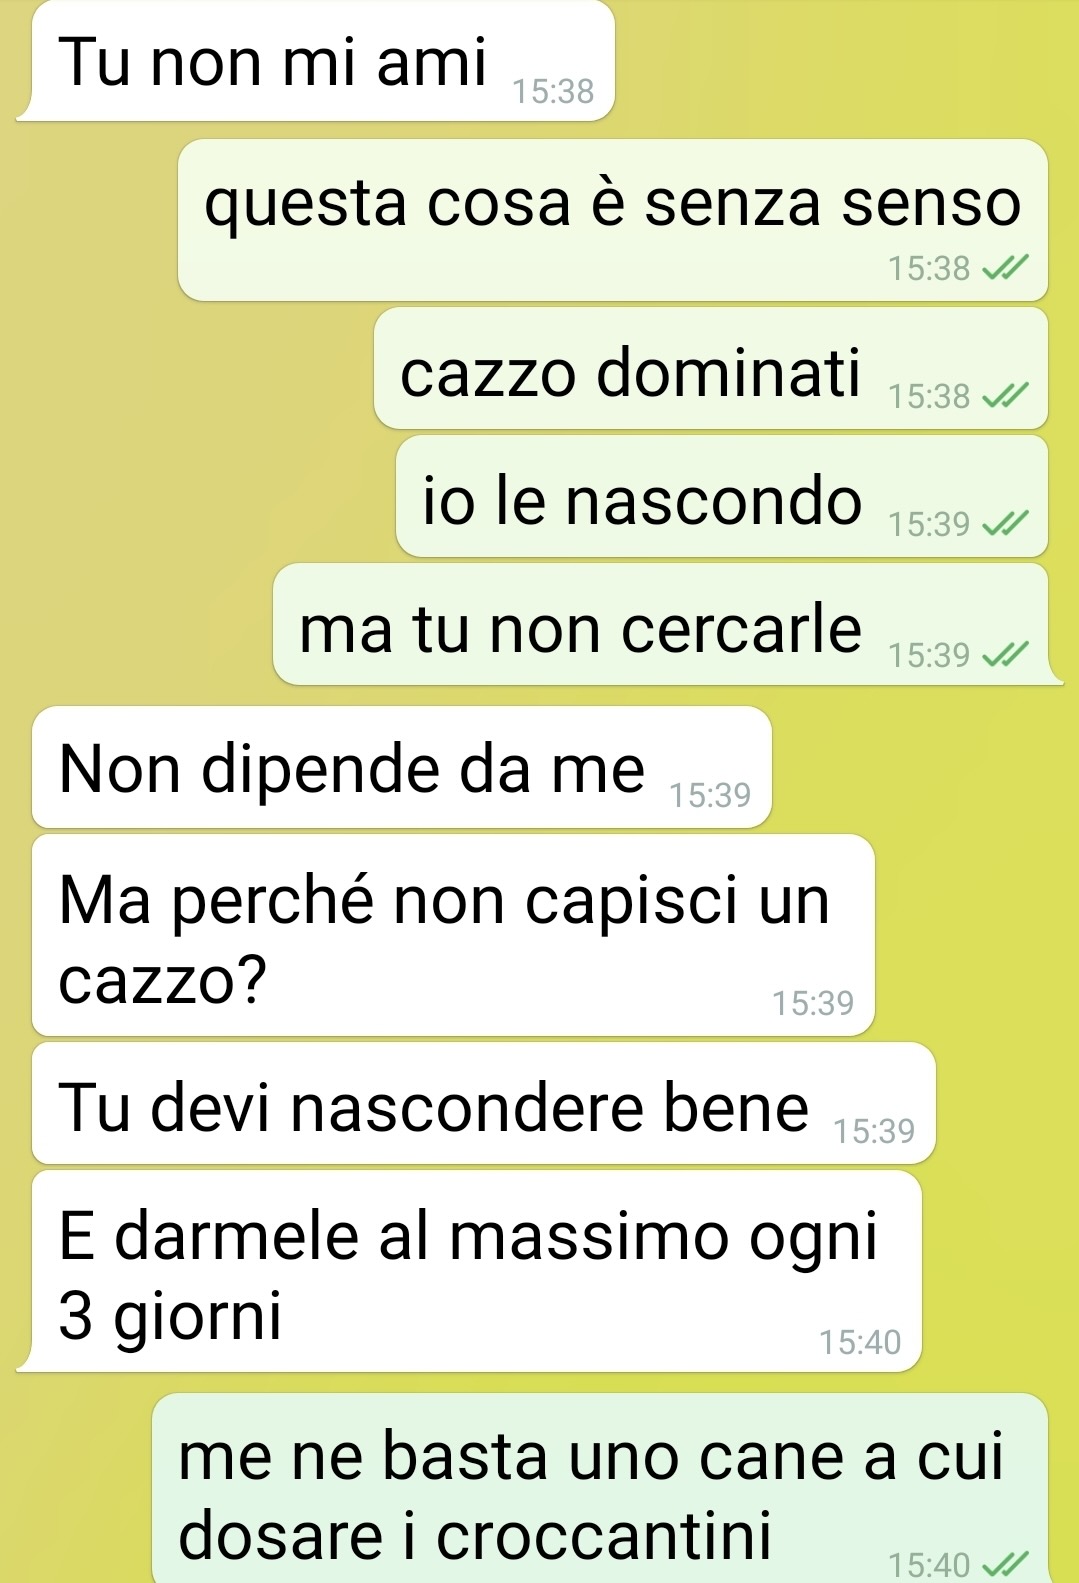The image size is (1079, 1583).
Task: Tap the read-receipt checkmarks on the croccantini message
Action: [x=1005, y=1563]
